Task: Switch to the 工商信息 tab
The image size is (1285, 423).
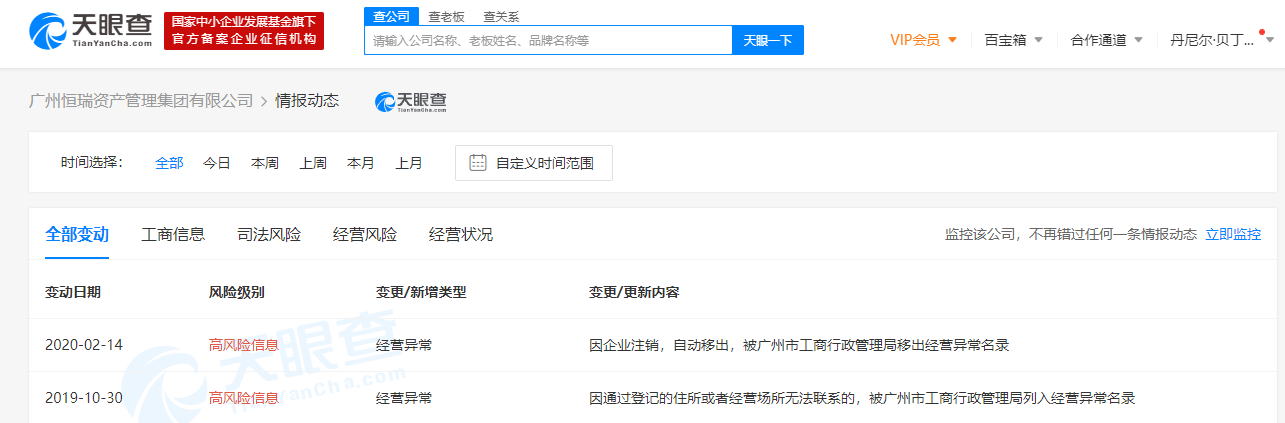Action: [173, 235]
